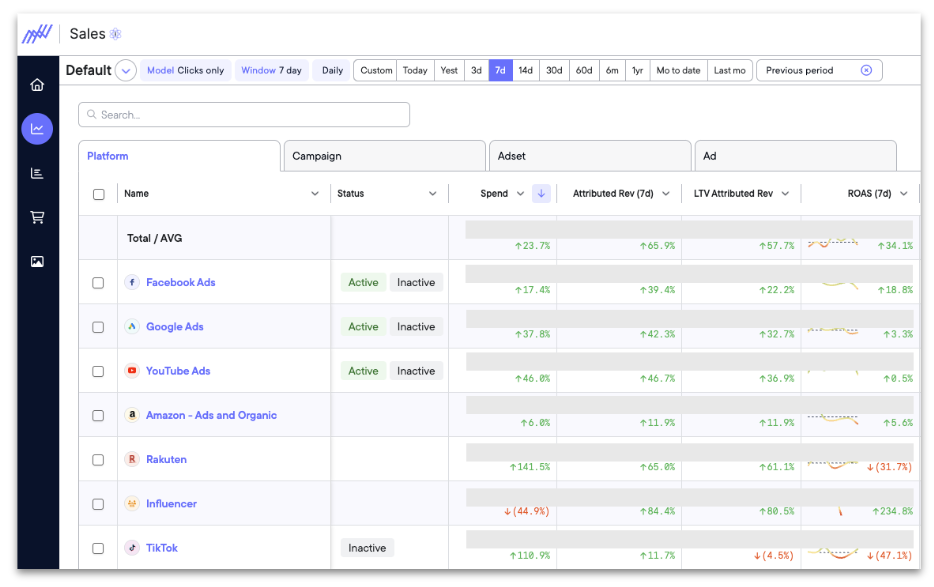Select the TikTok row checkbox

click(98, 548)
